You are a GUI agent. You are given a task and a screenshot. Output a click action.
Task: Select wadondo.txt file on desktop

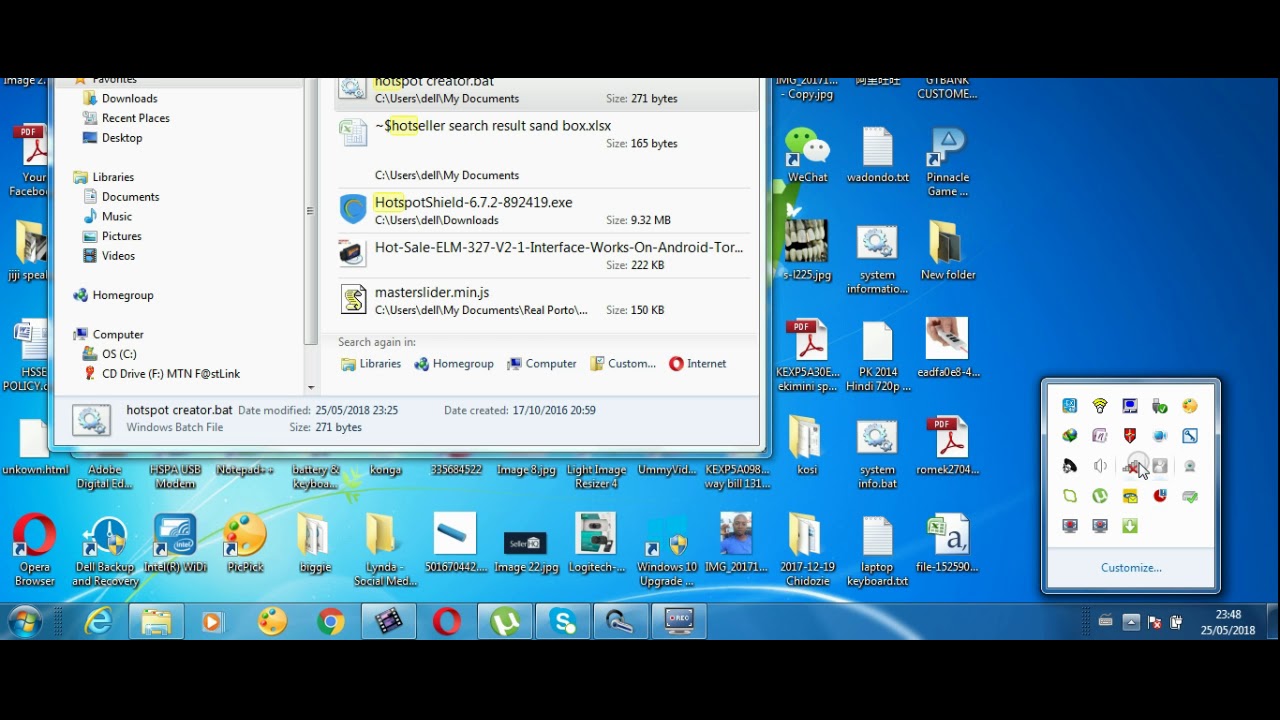[x=877, y=156]
